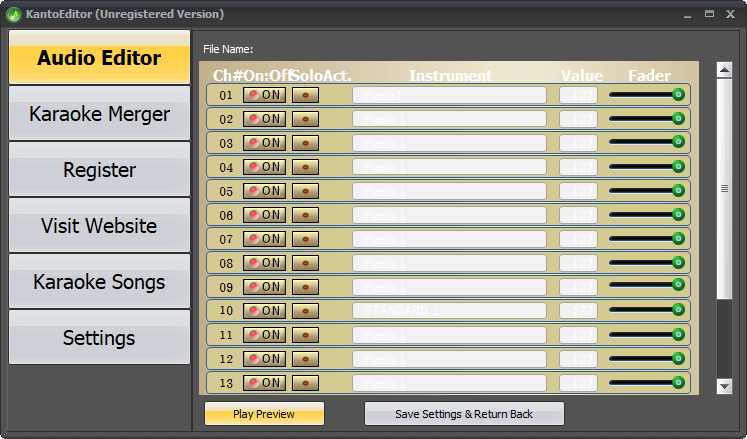This screenshot has width=747, height=439.
Task: Click channel 07 fader knob
Action: [x=678, y=238]
